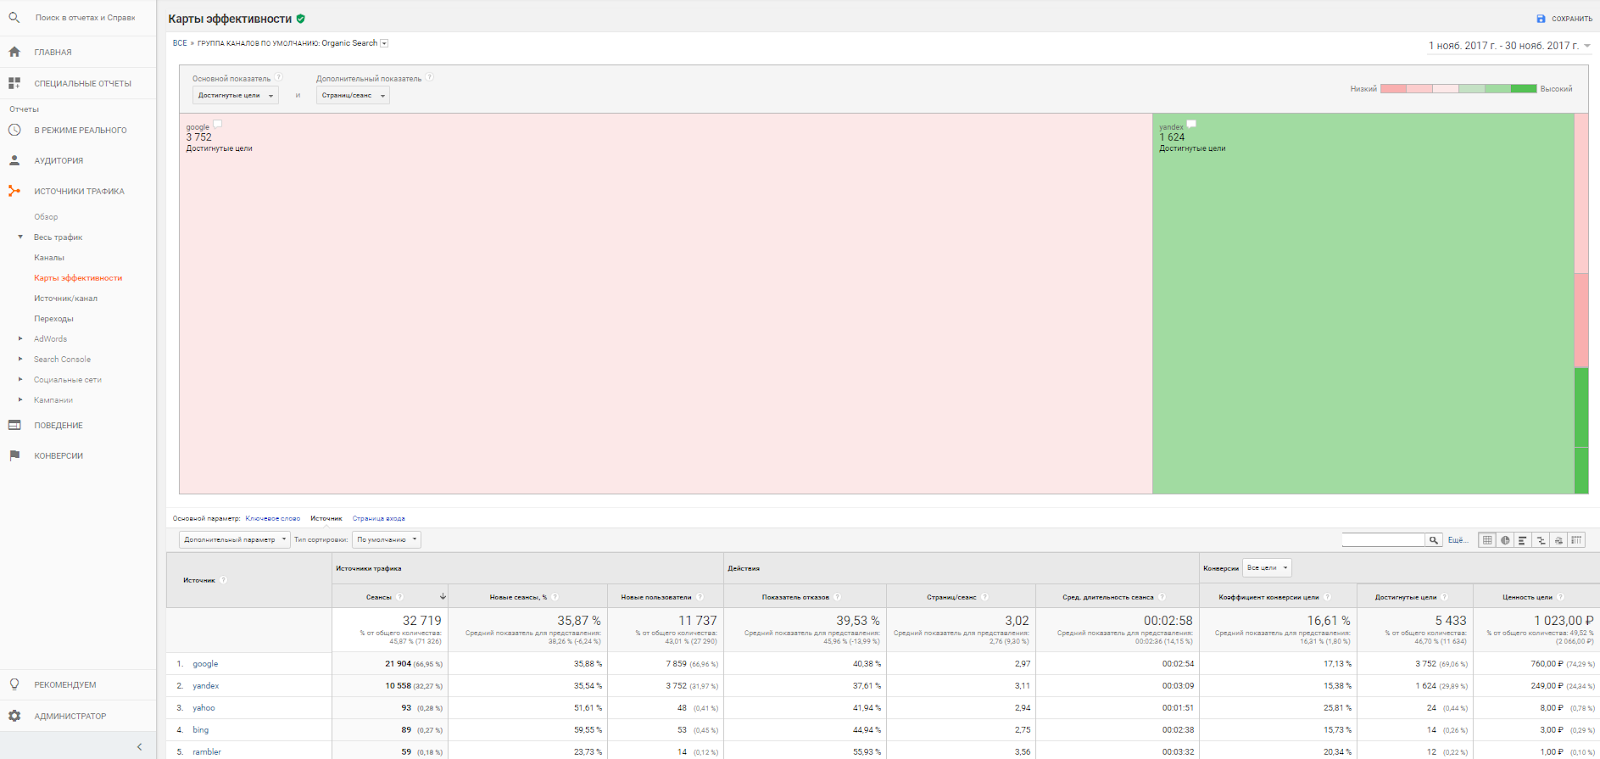Click the save disk icon beside Сохранить

tap(1541, 18)
